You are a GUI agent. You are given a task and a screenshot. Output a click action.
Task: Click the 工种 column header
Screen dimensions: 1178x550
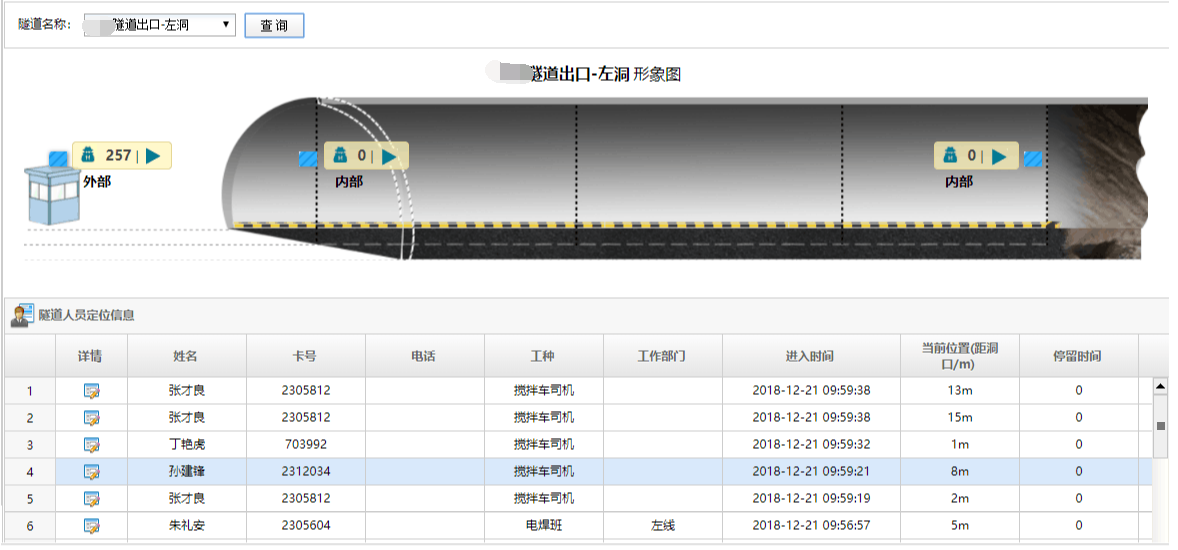coord(543,356)
